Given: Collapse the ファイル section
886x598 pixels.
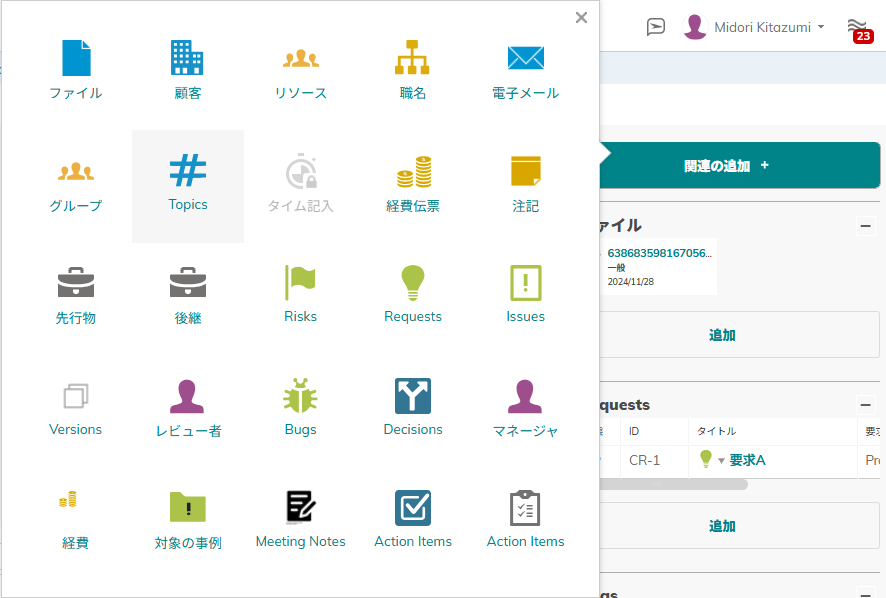Looking at the screenshot, I should click(865, 226).
